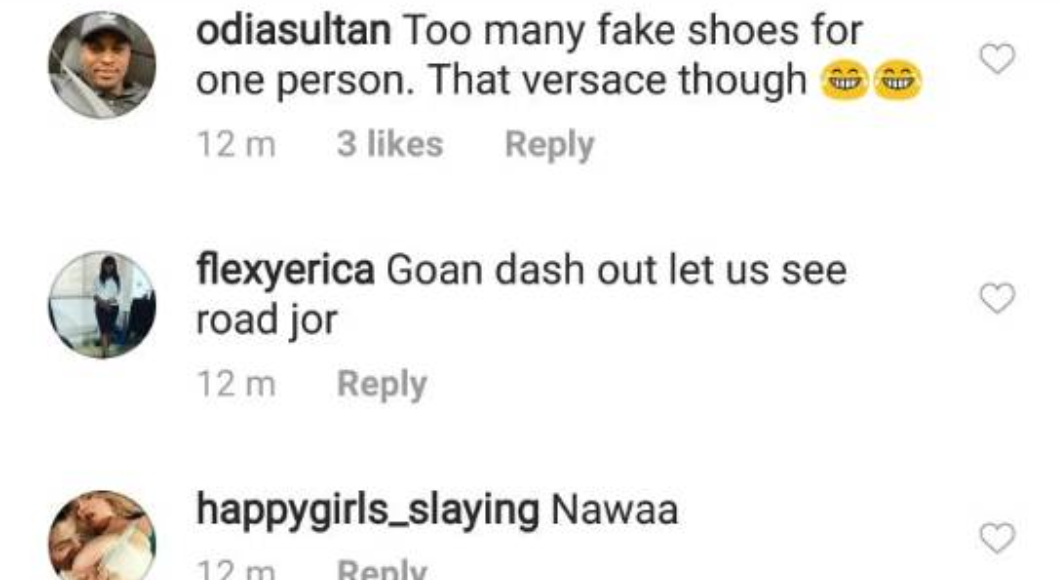The width and height of the screenshot is (1060, 580).
Task: Click the 12 m timestamp under happygirls_slaying's comment
Action: pos(236,571)
